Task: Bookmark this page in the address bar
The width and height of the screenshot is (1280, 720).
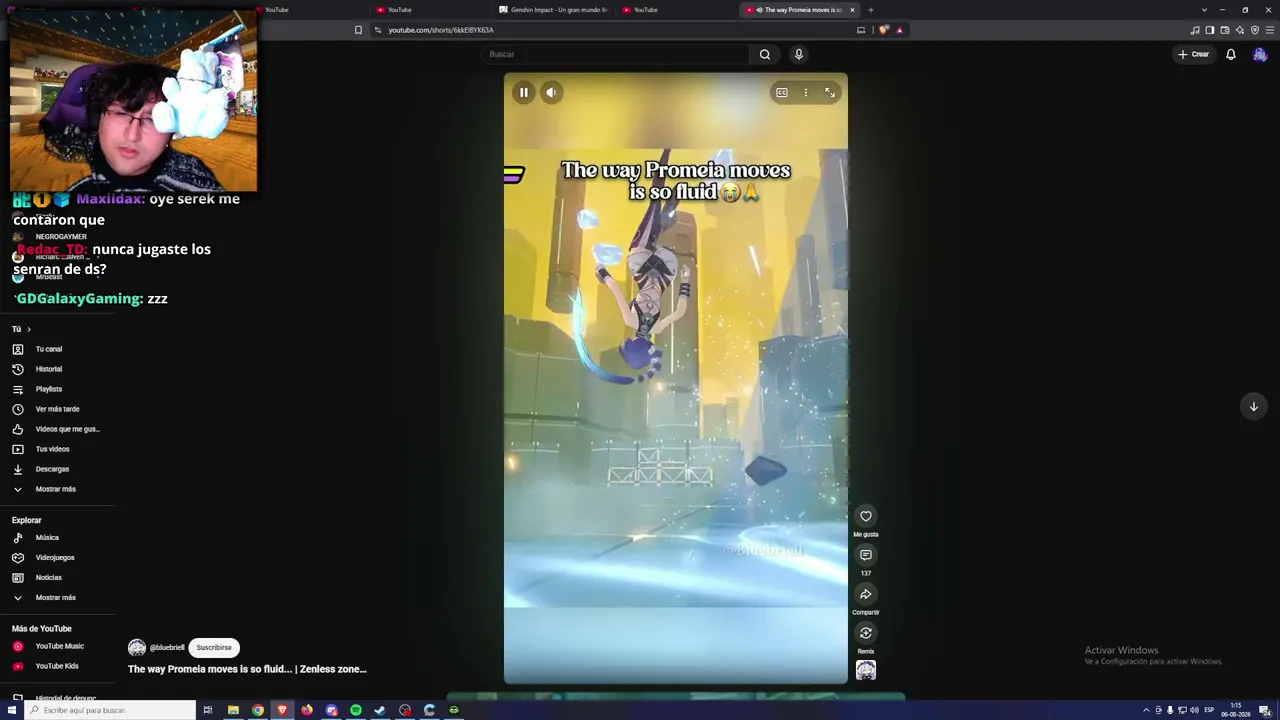Action: pyautogui.click(x=359, y=30)
